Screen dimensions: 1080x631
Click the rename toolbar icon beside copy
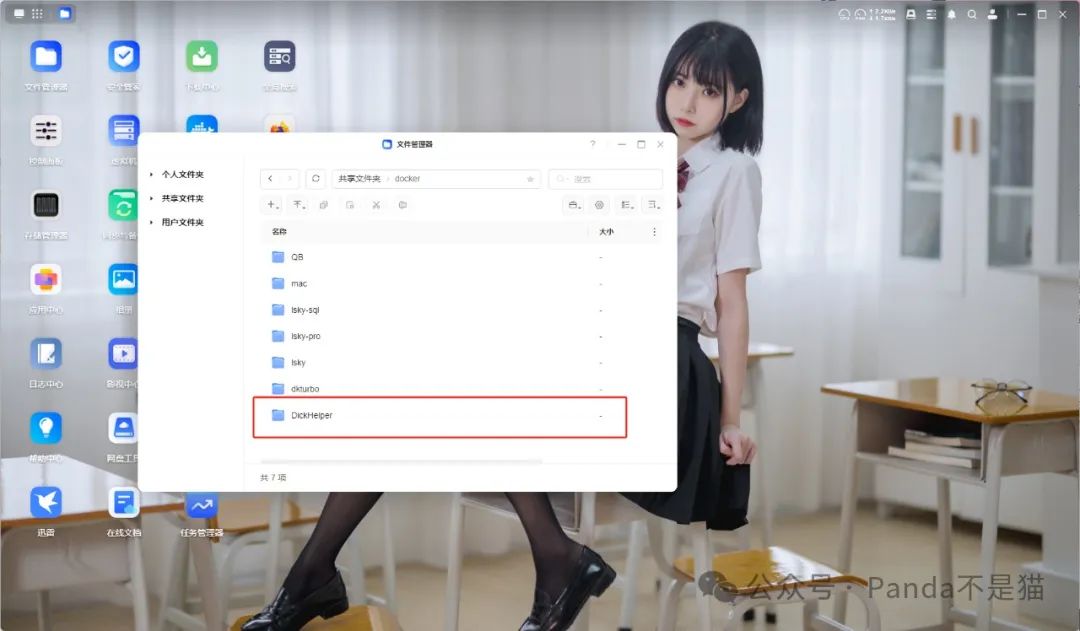[350, 205]
